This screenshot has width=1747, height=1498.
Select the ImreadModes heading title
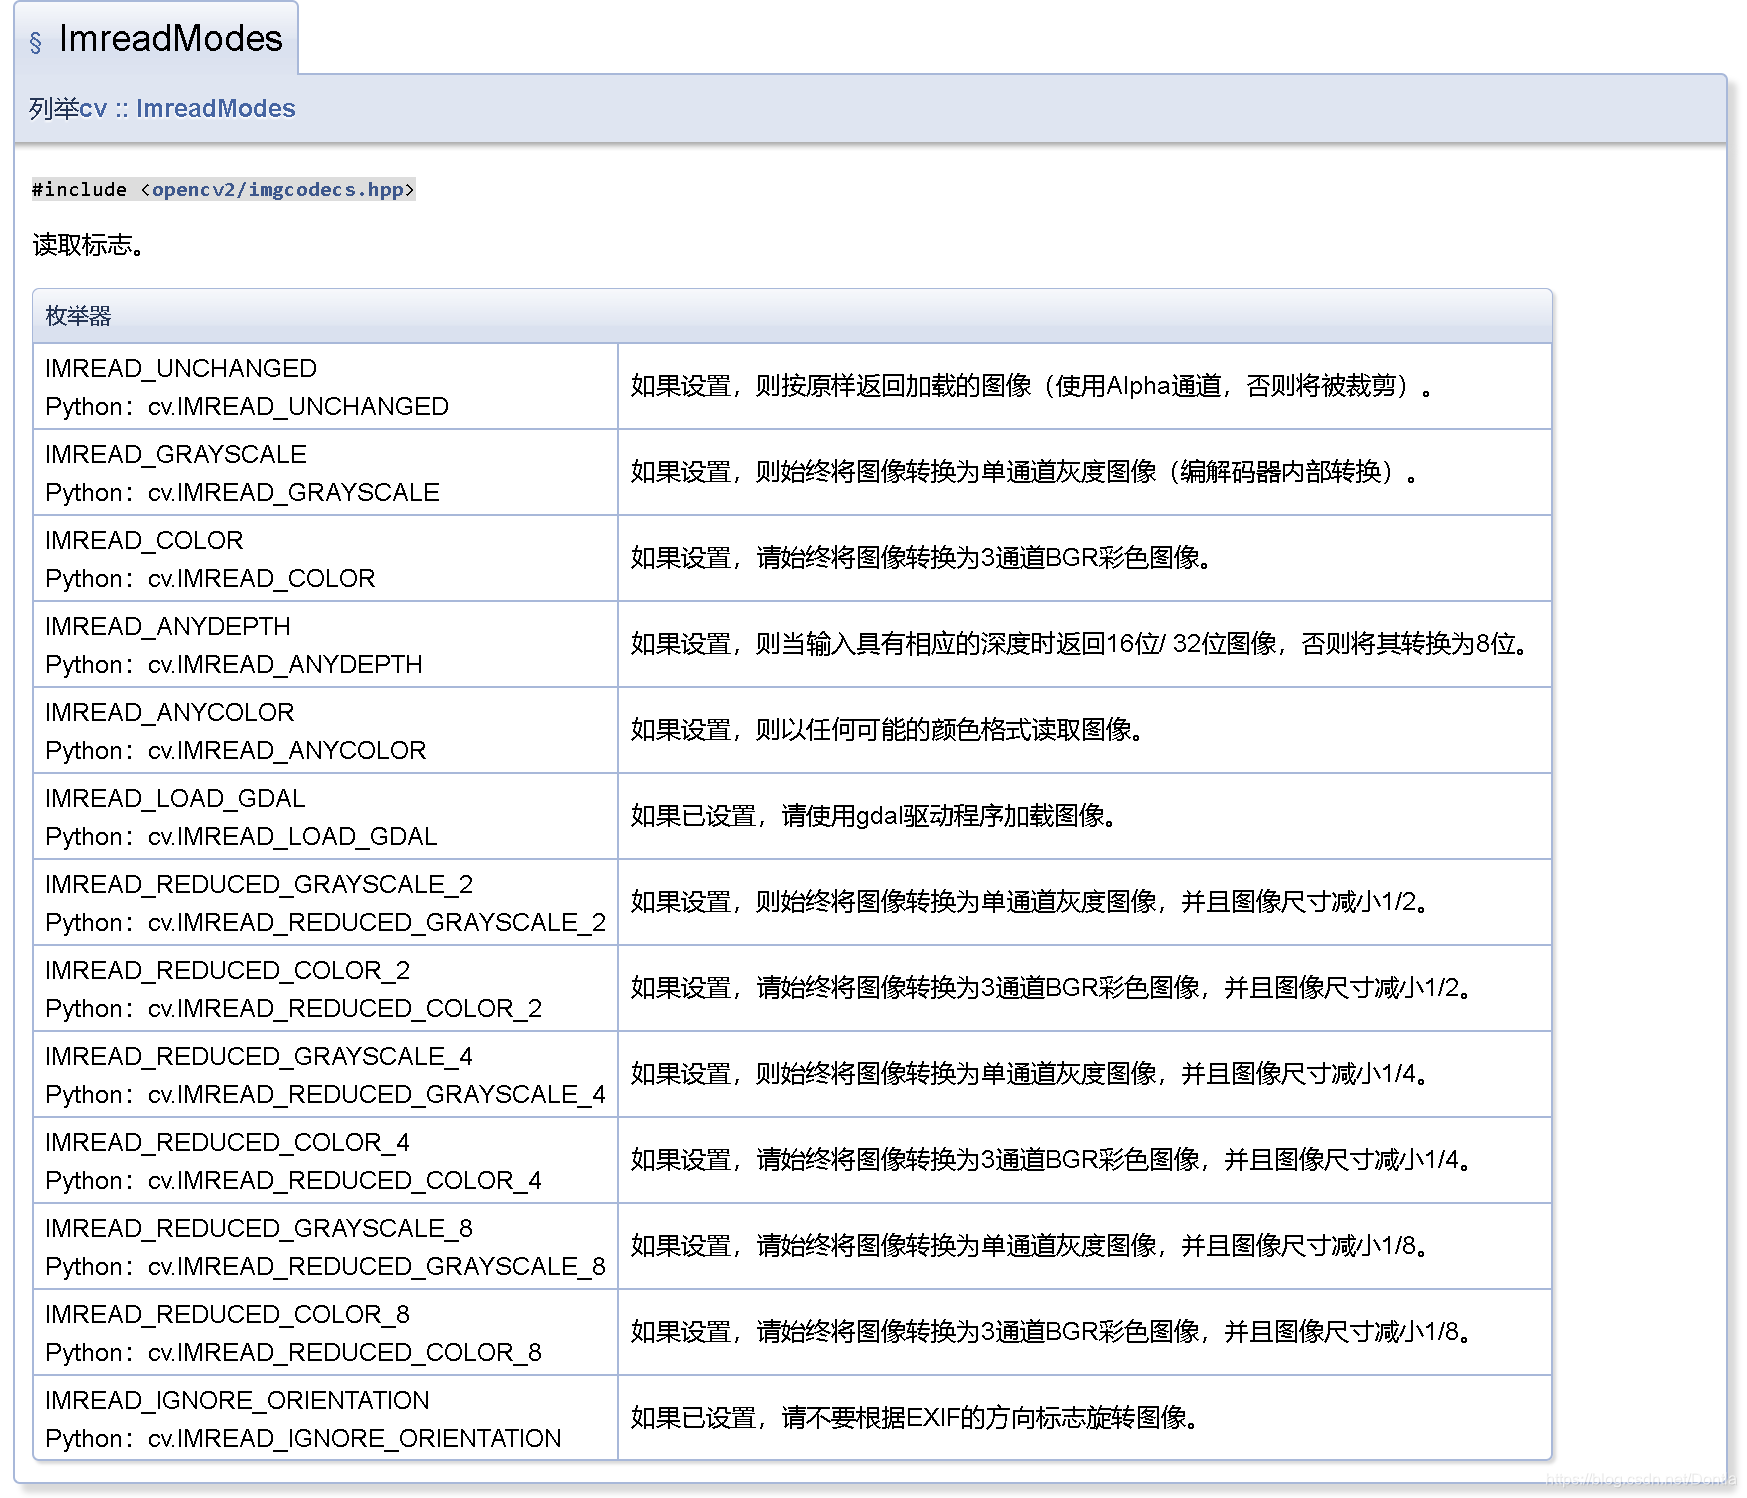pos(171,38)
